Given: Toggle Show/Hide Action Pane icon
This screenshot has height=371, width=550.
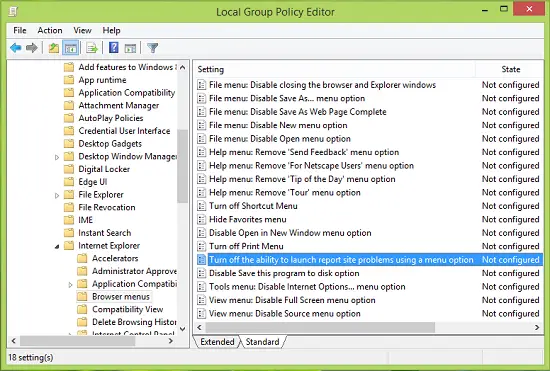Looking at the screenshot, I should coord(130,48).
